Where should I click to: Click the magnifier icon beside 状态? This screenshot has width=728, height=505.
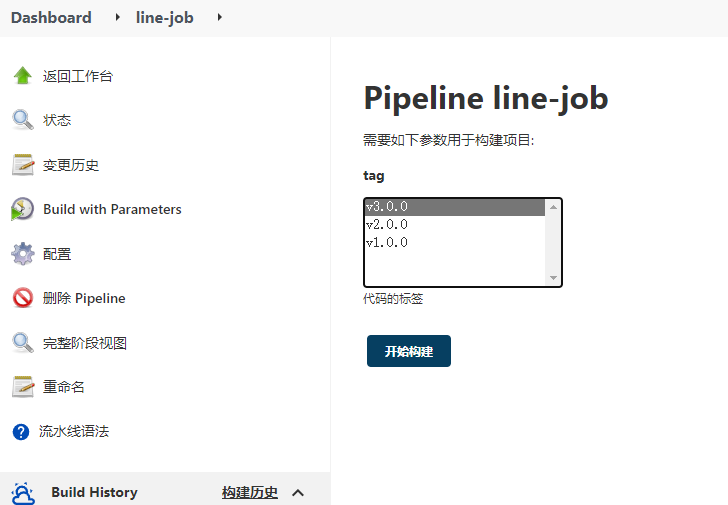[x=22, y=120]
